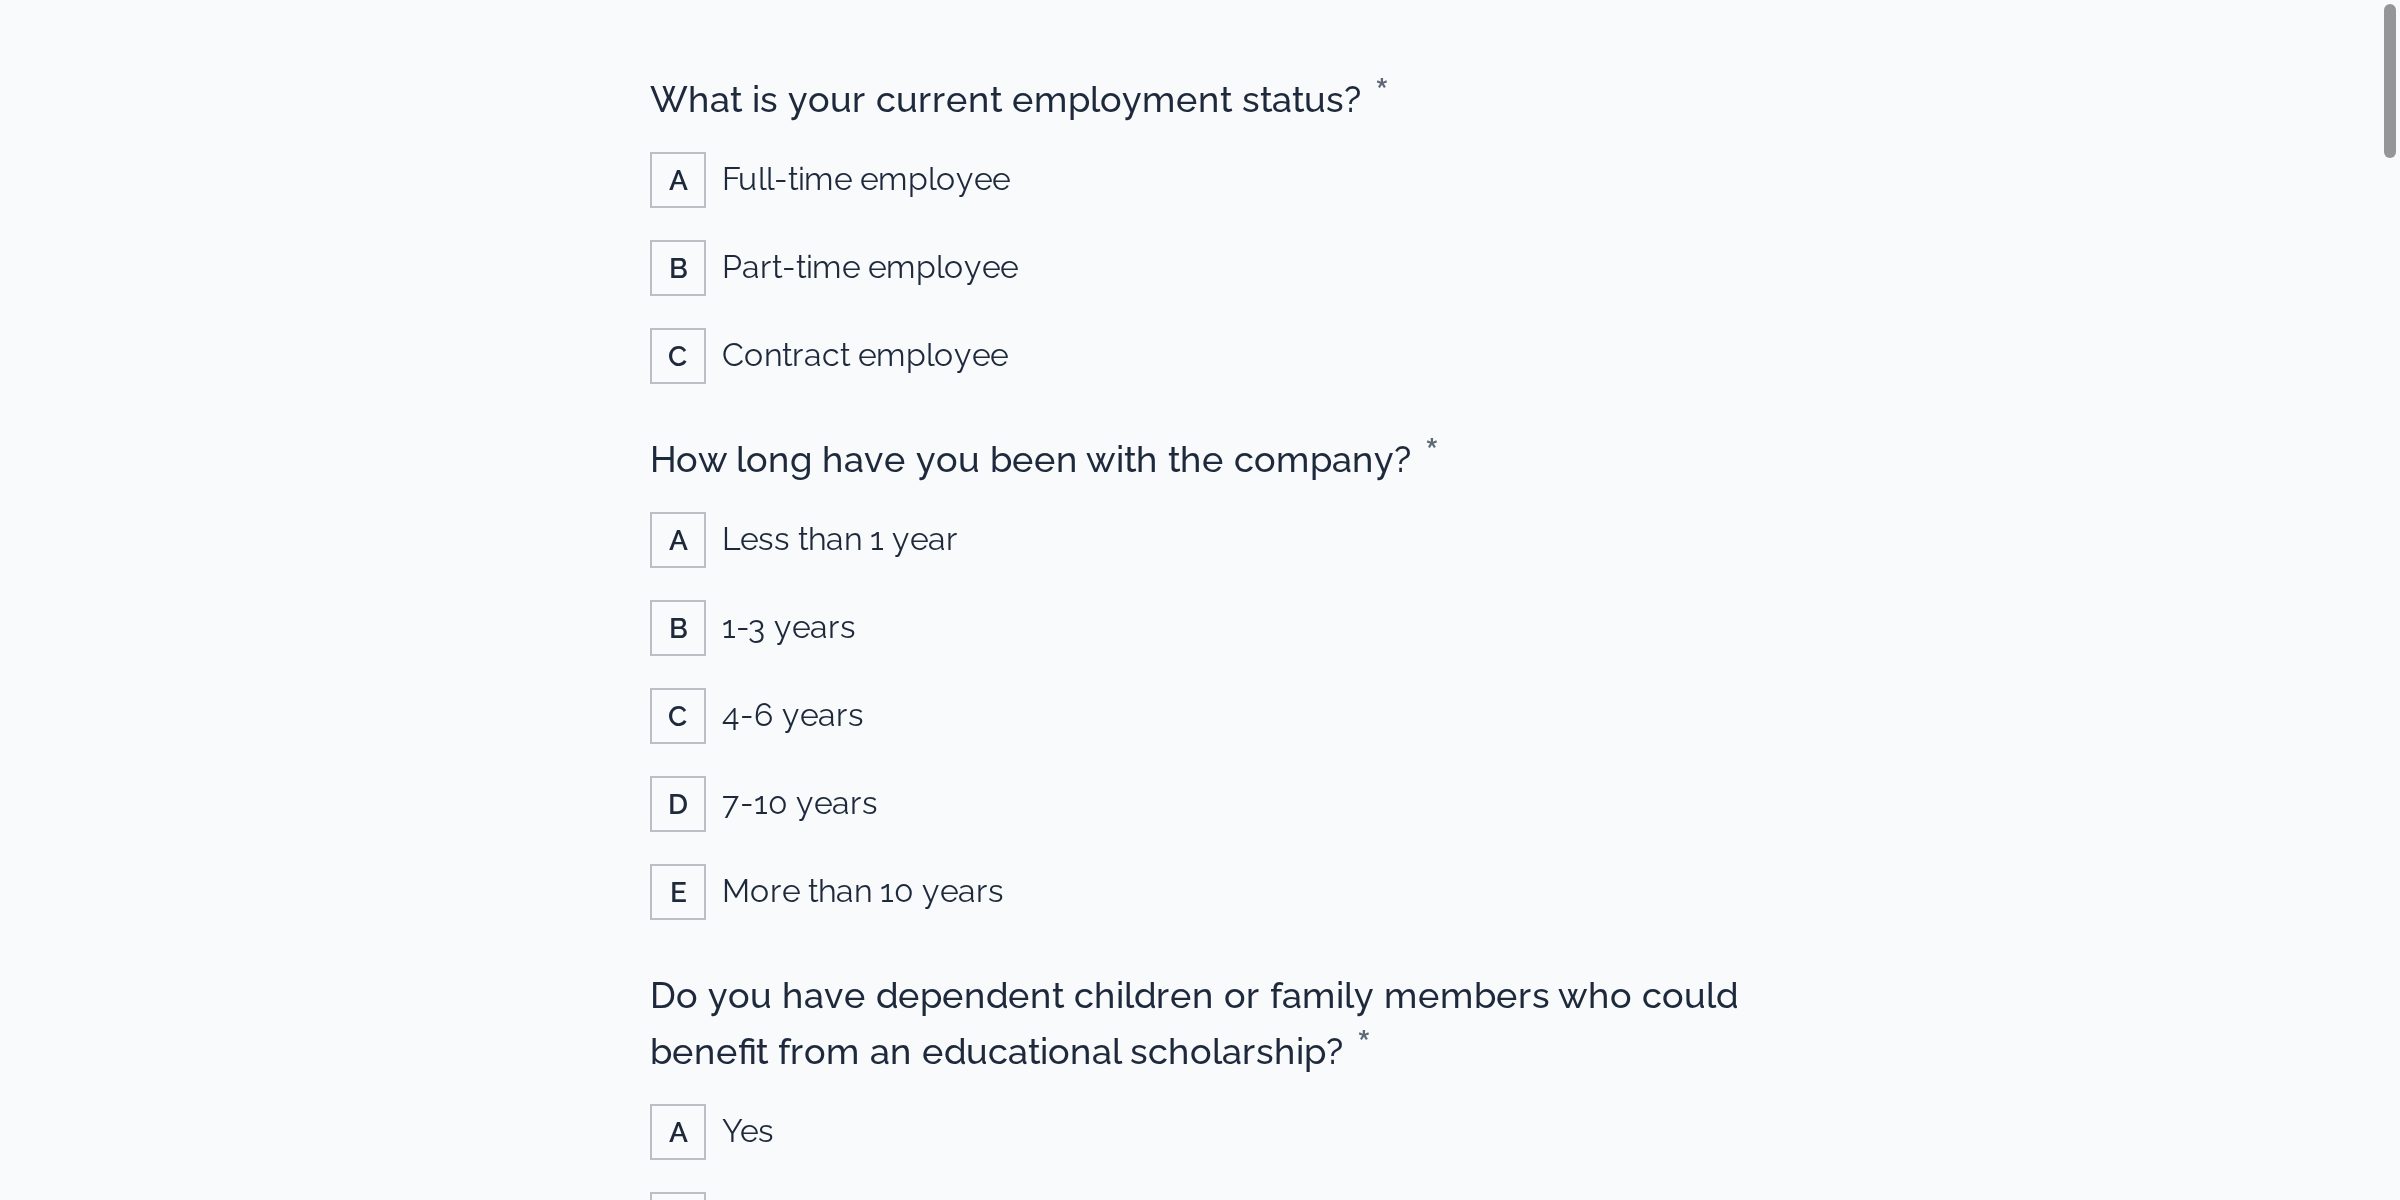The width and height of the screenshot is (2400, 1200).
Task: Choose the "4-6 years" answer
Action: 792,715
